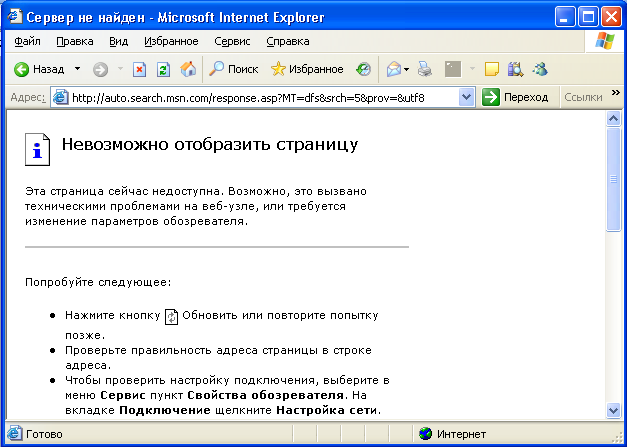
Task: Click the Интернет zone globe icon
Action: click(x=425, y=433)
